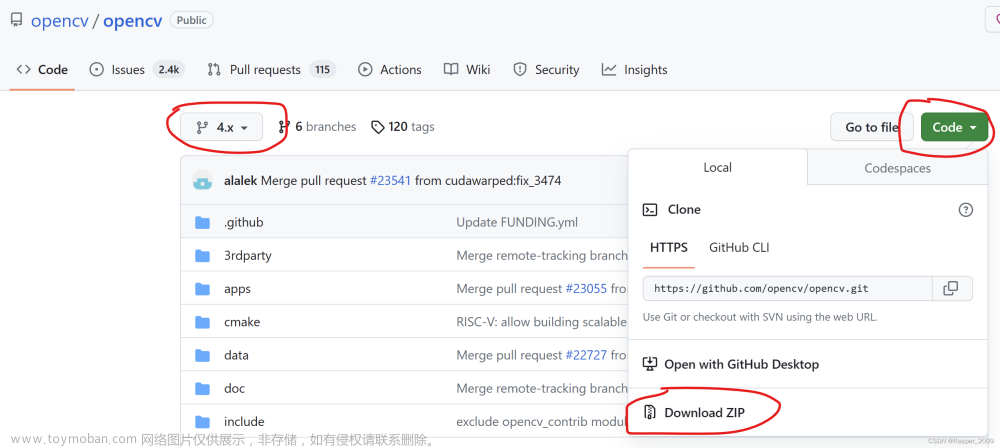1000x448 pixels.
Task: Open the doc folder
Action: 234,389
